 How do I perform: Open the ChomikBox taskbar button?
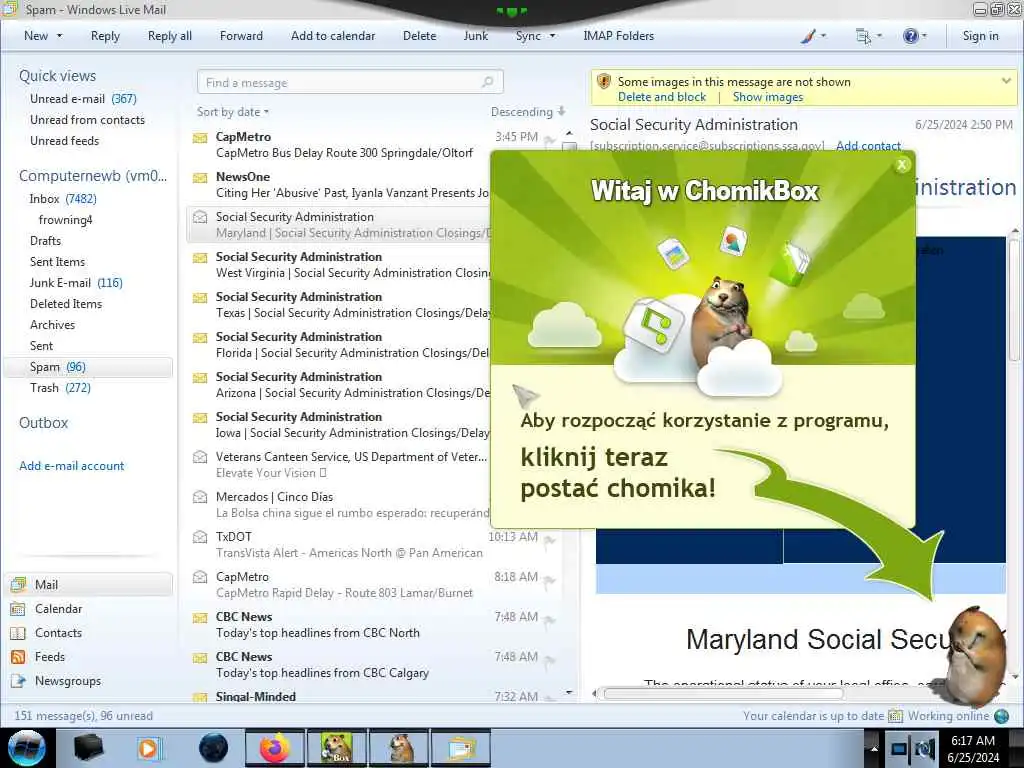[337, 748]
